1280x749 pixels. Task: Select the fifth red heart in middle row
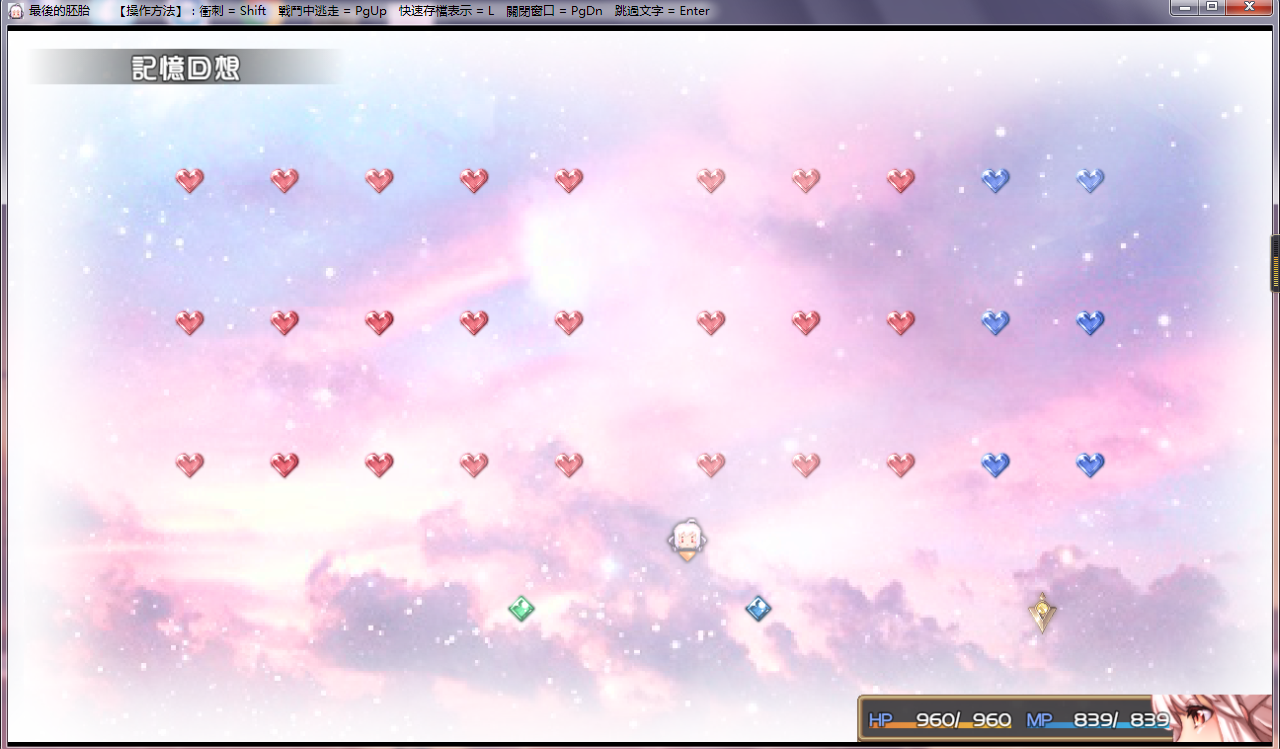click(x=569, y=322)
